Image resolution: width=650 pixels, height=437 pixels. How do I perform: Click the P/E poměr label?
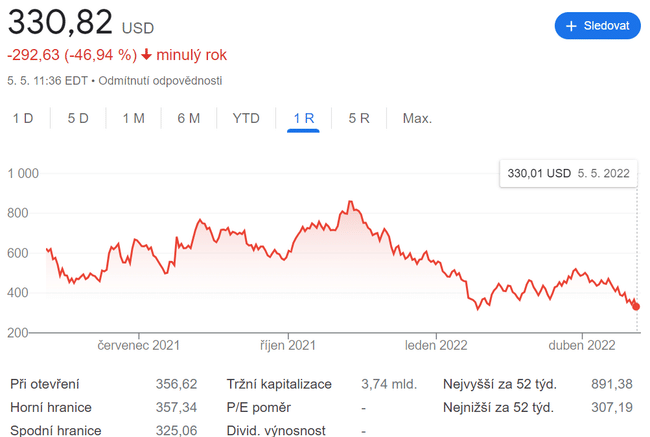258,407
